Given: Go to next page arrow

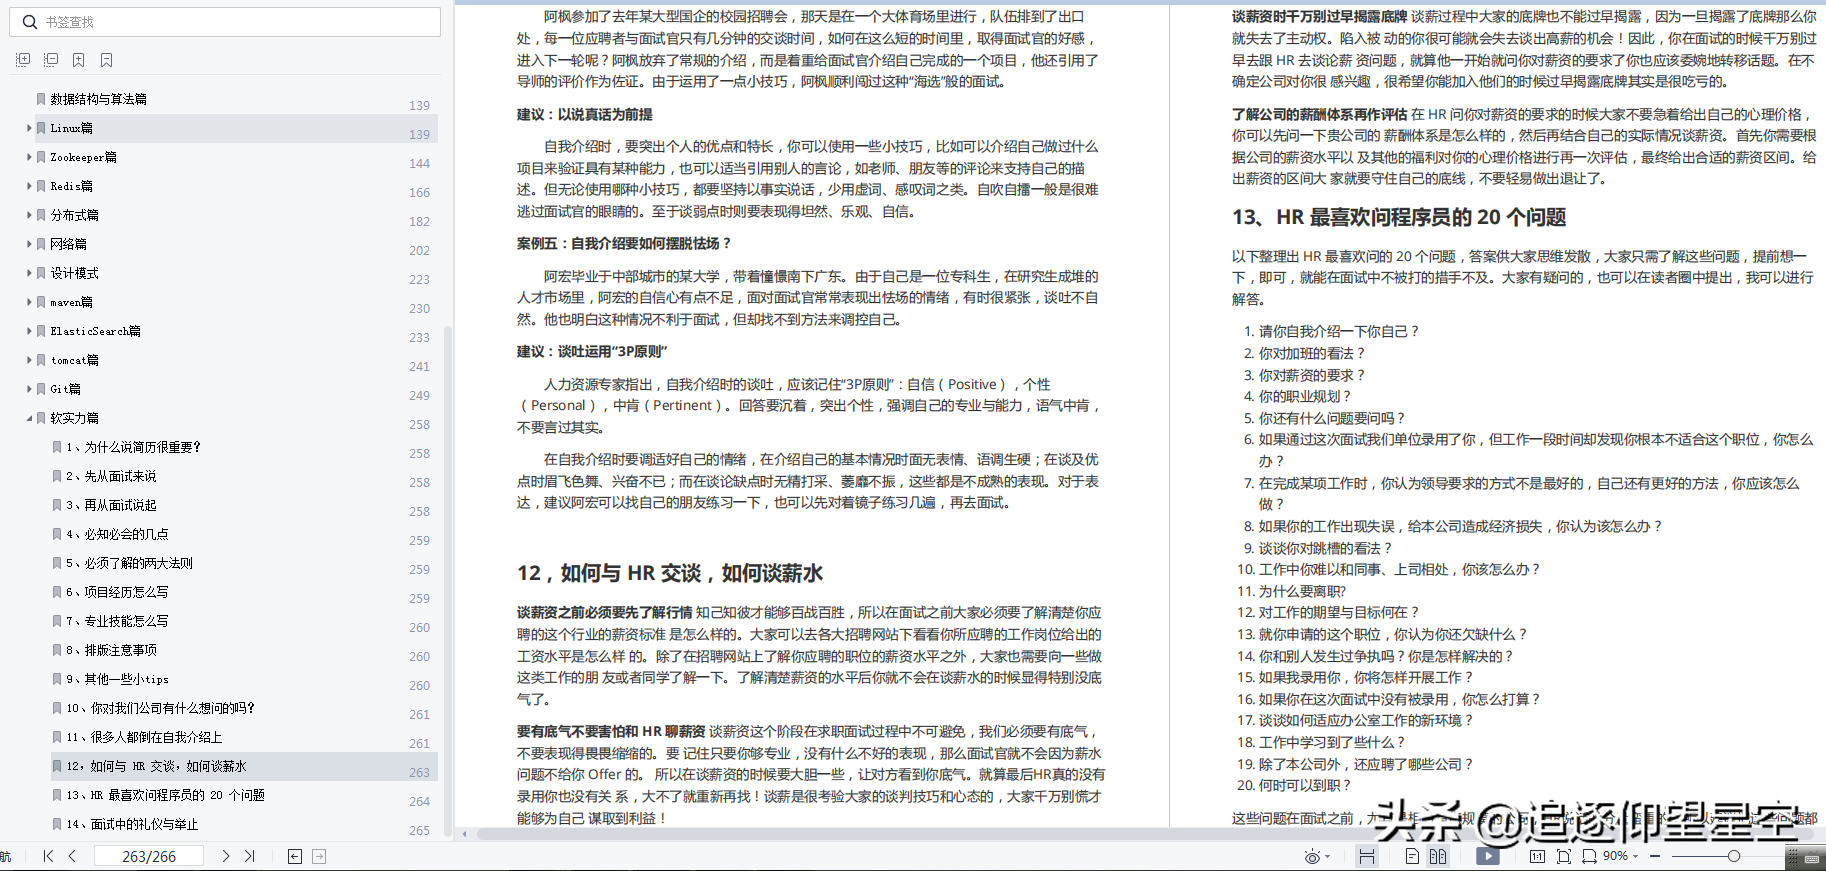Looking at the screenshot, I should (226, 856).
